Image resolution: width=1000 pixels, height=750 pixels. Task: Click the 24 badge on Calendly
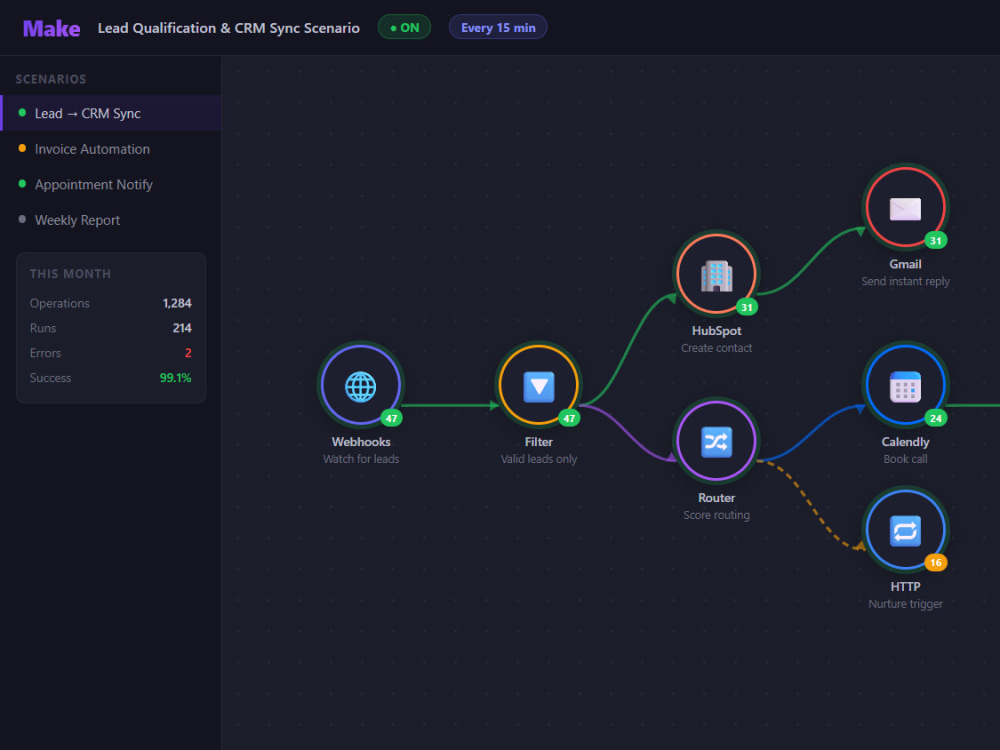(936, 418)
